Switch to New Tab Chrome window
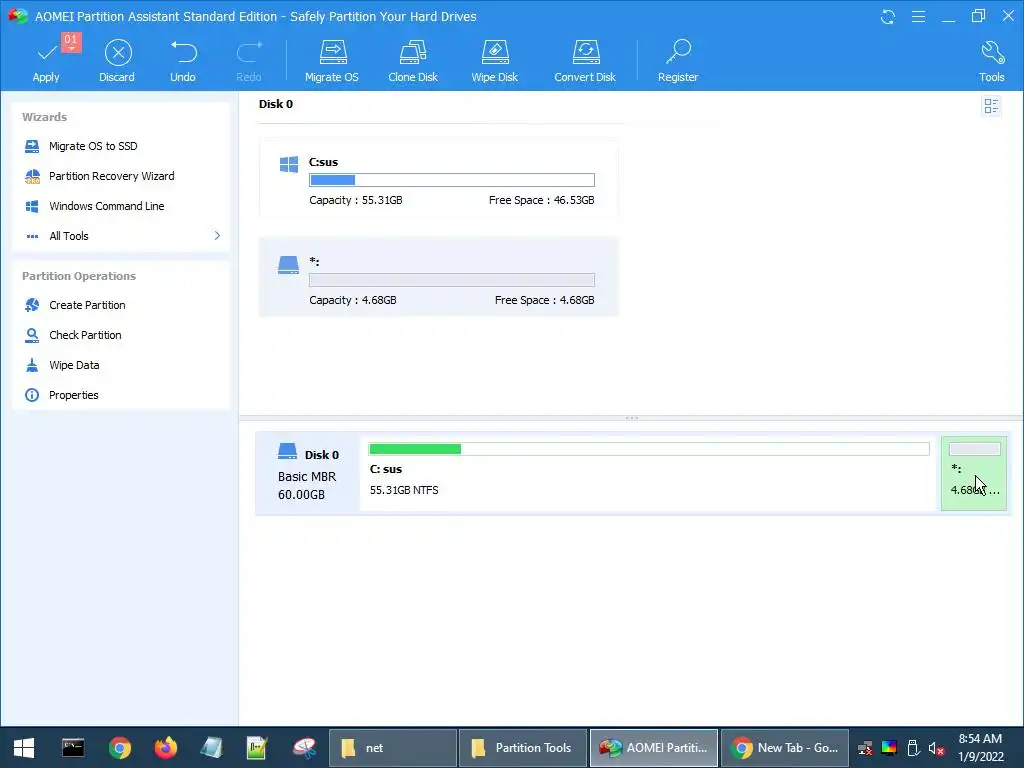Screen dimensions: 1024x768 tap(785, 748)
